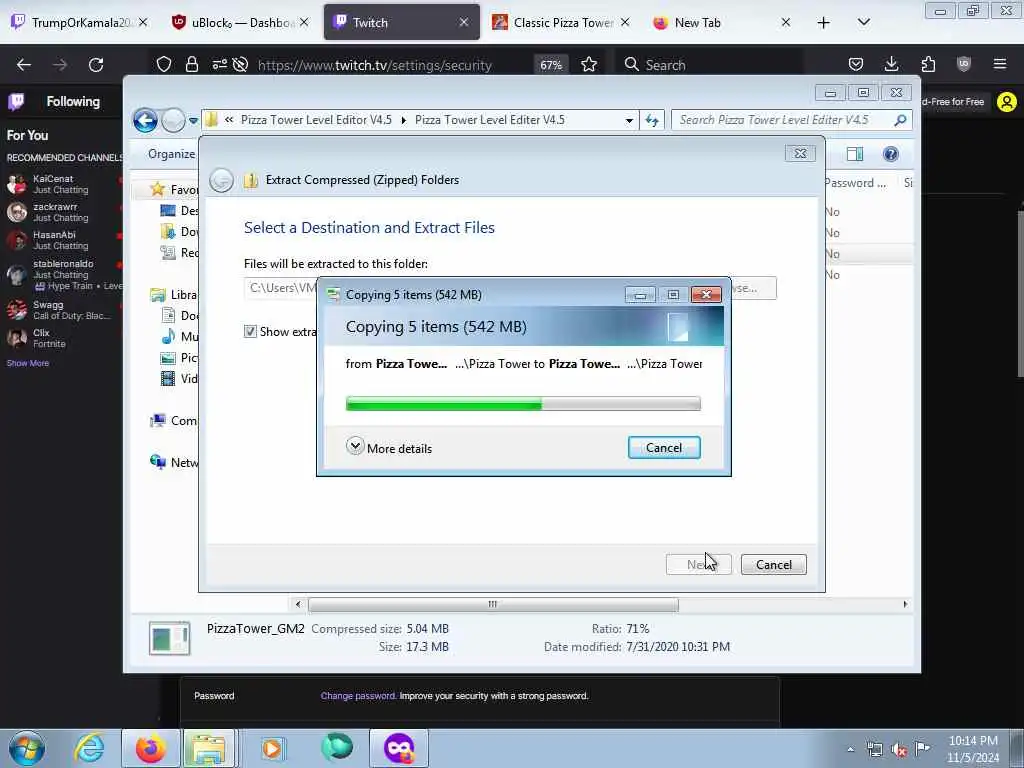Open Save to Pocket icon

click(856, 65)
